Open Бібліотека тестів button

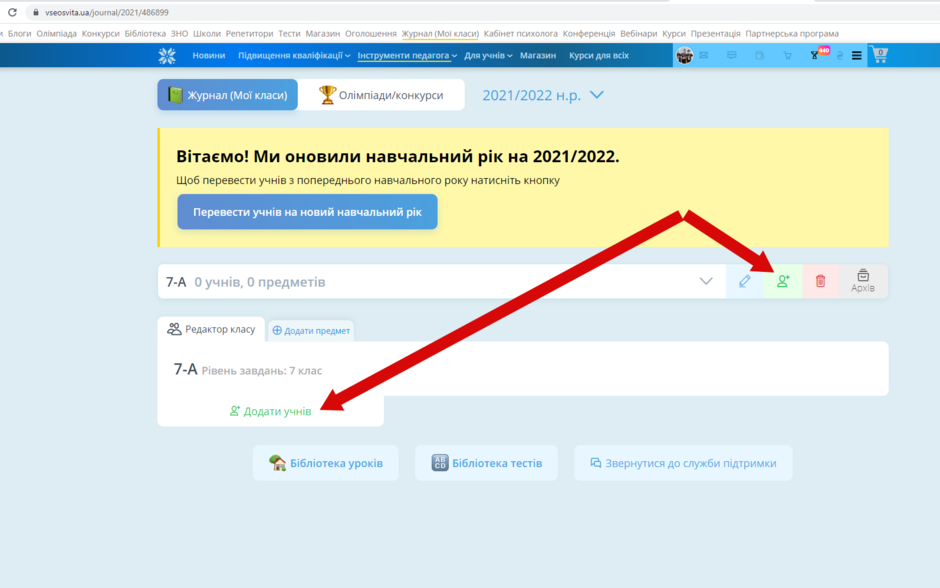point(486,463)
